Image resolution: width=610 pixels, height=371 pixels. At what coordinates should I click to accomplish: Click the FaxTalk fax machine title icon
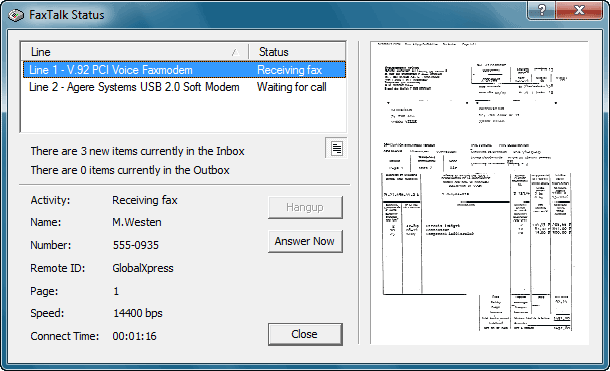click(x=16, y=15)
